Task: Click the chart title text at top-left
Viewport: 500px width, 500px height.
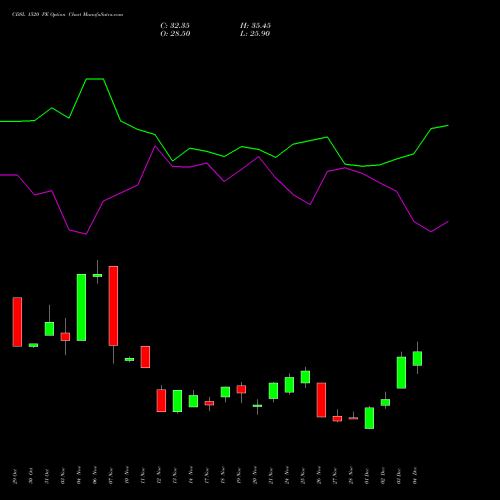Action: pos(67,15)
